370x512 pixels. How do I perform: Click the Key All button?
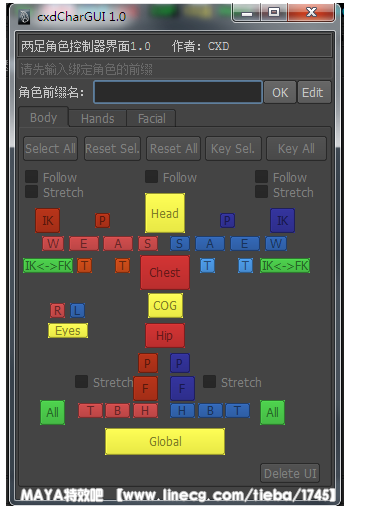[x=296, y=149]
